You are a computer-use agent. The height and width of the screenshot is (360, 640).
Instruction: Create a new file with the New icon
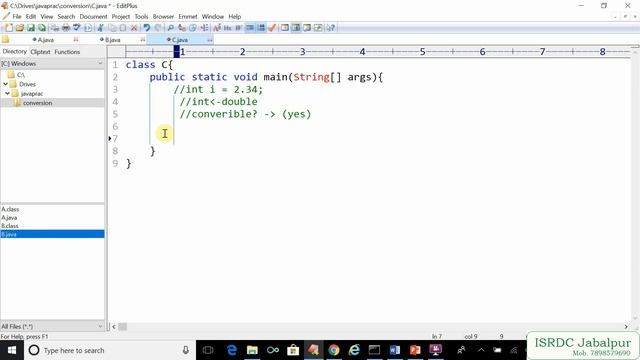click(x=9, y=28)
